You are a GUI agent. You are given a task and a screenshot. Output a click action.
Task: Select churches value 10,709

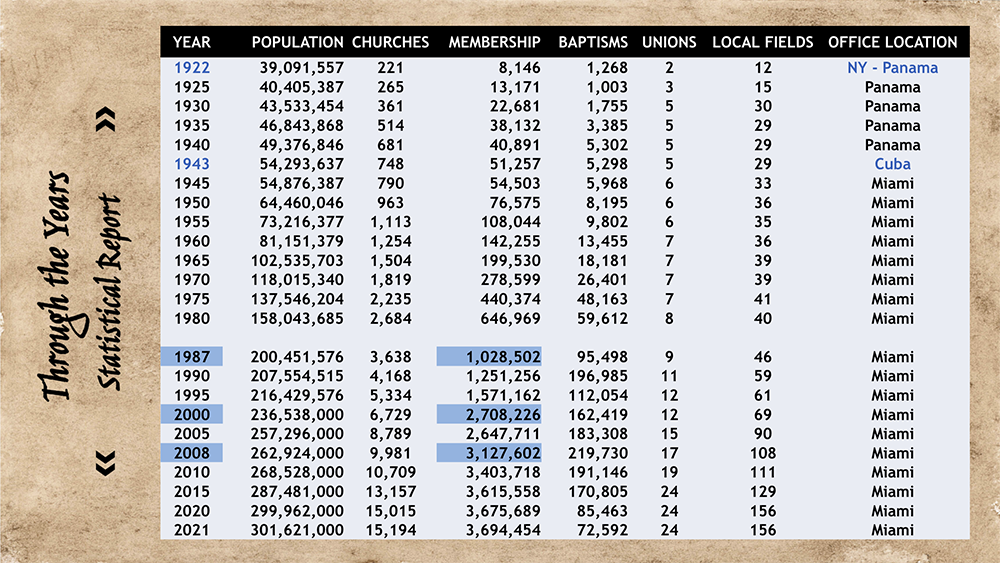tap(390, 472)
